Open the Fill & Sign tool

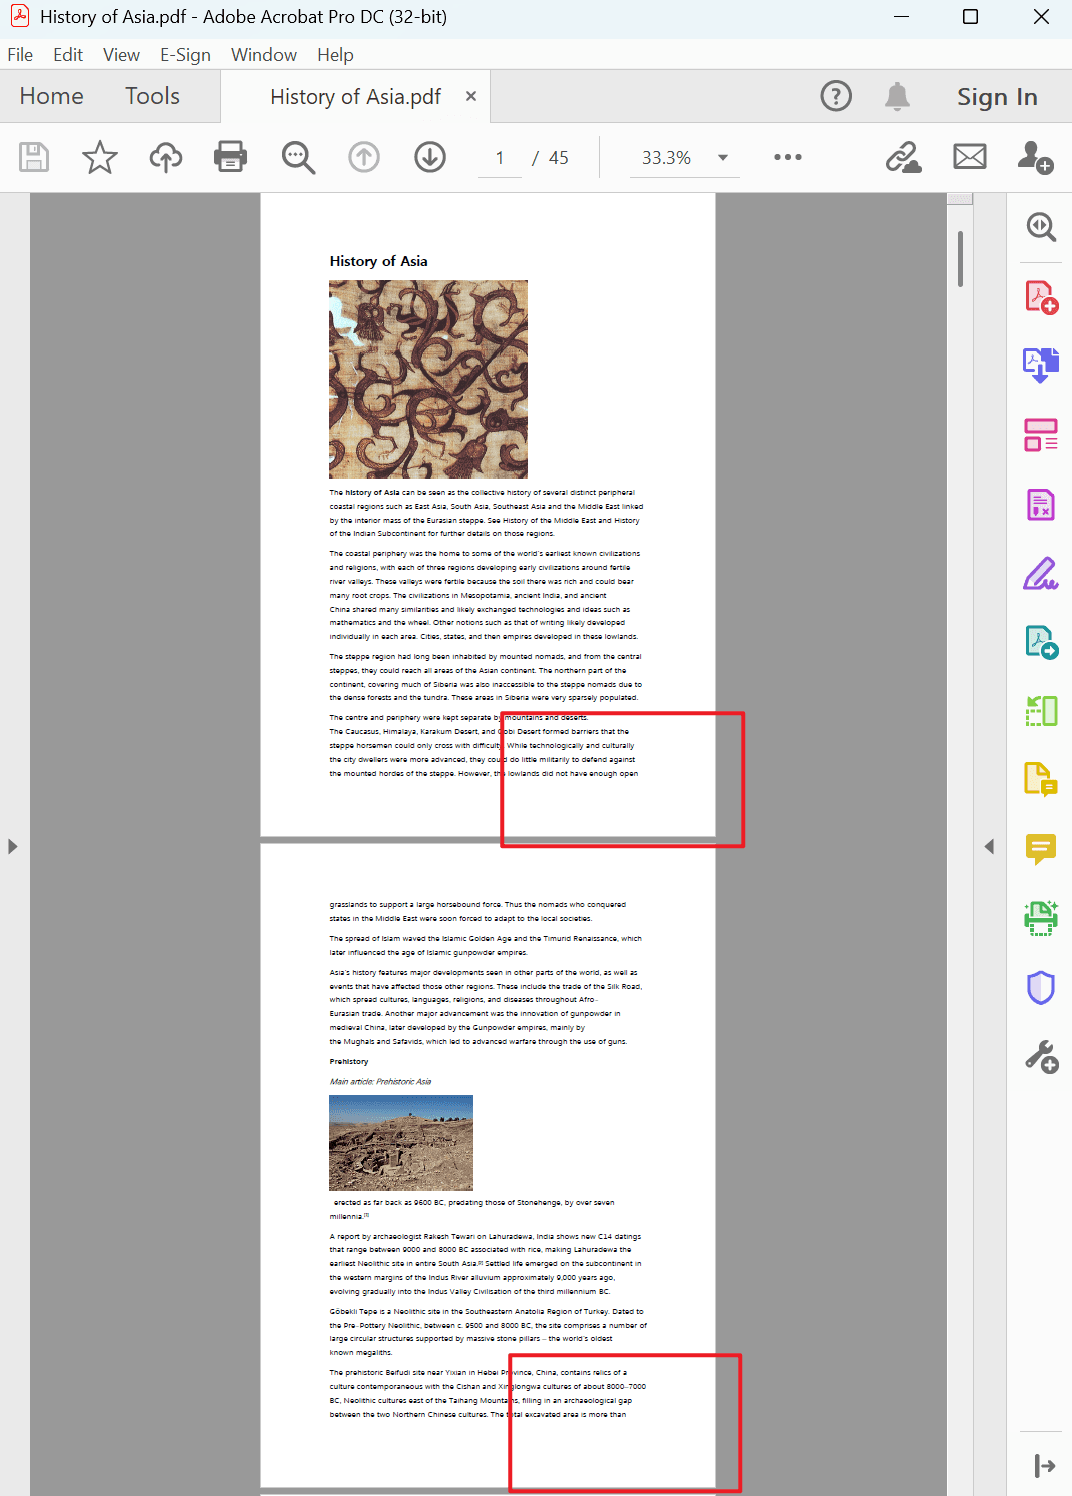tap(1040, 574)
